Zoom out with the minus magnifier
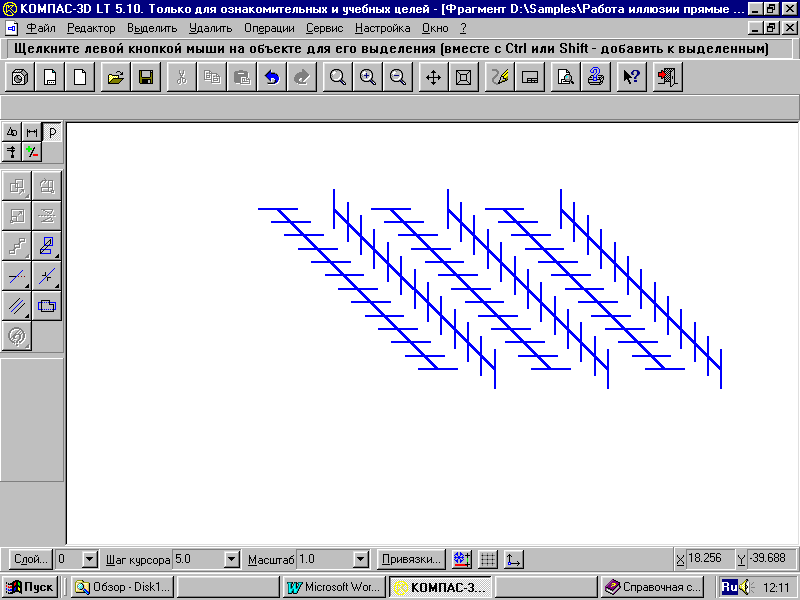The height and width of the screenshot is (600, 800). (x=398, y=77)
